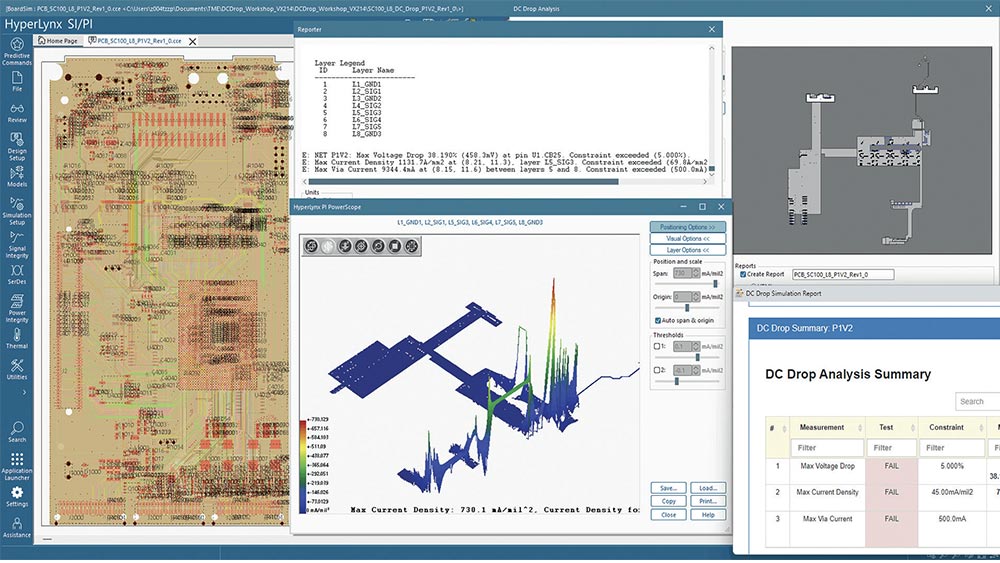Click the Save... button in PowerScope

click(668, 488)
